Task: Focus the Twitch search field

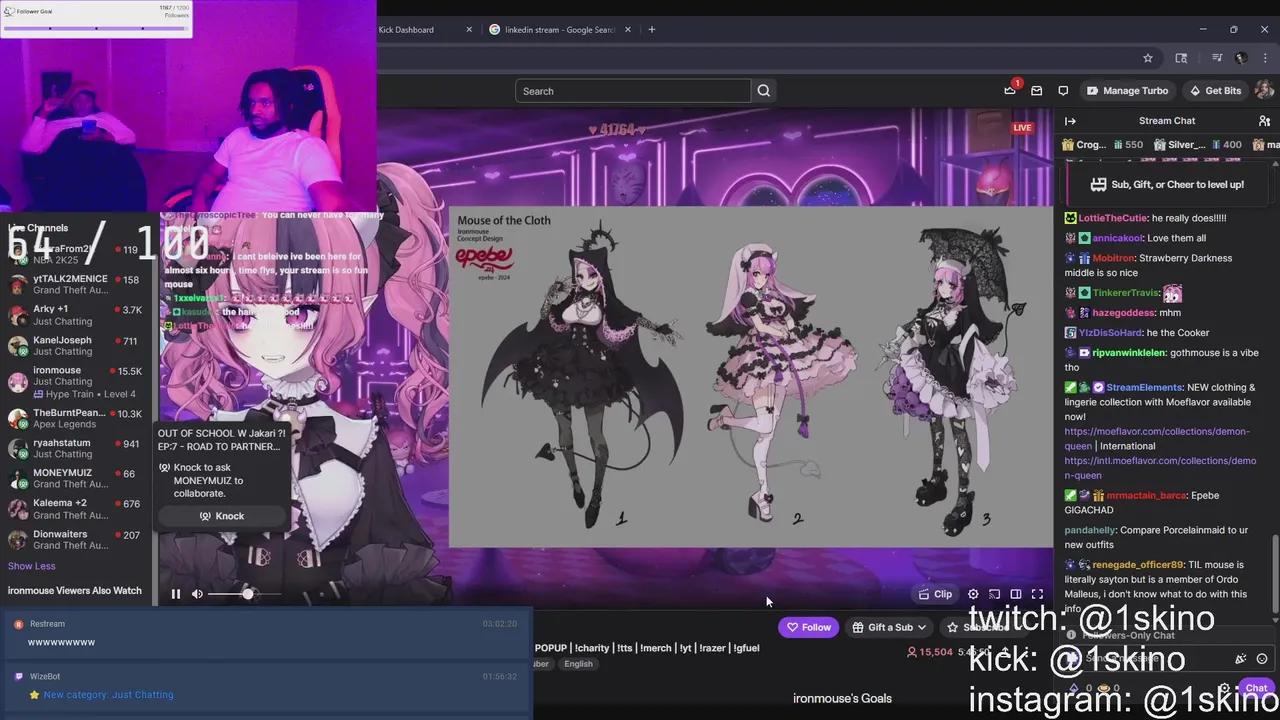Action: click(x=633, y=91)
